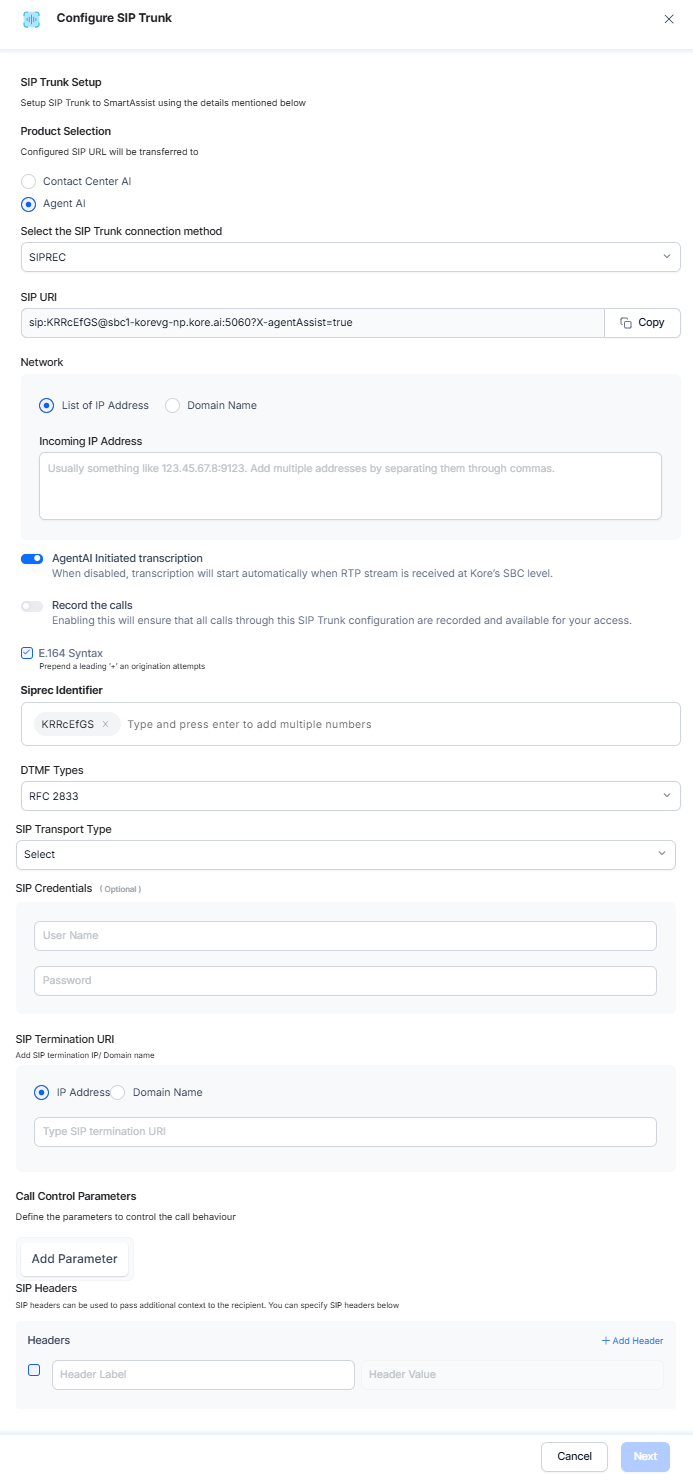
Task: Click the Configure SIP Trunk header logo icon
Action: [x=31, y=19]
